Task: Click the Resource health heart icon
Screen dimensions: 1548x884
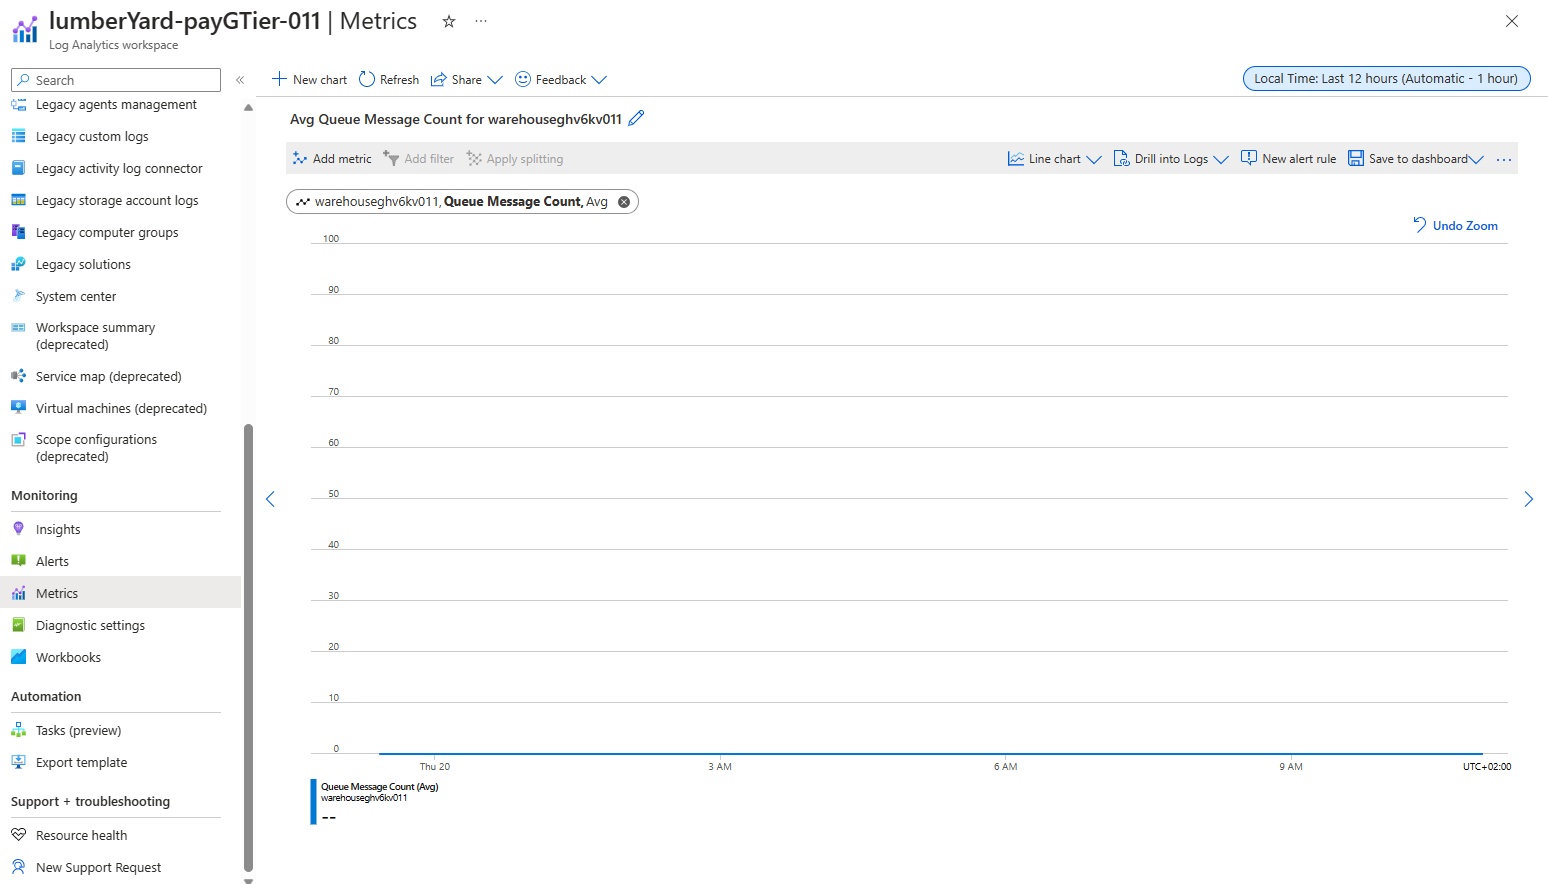Action: pos(18,836)
